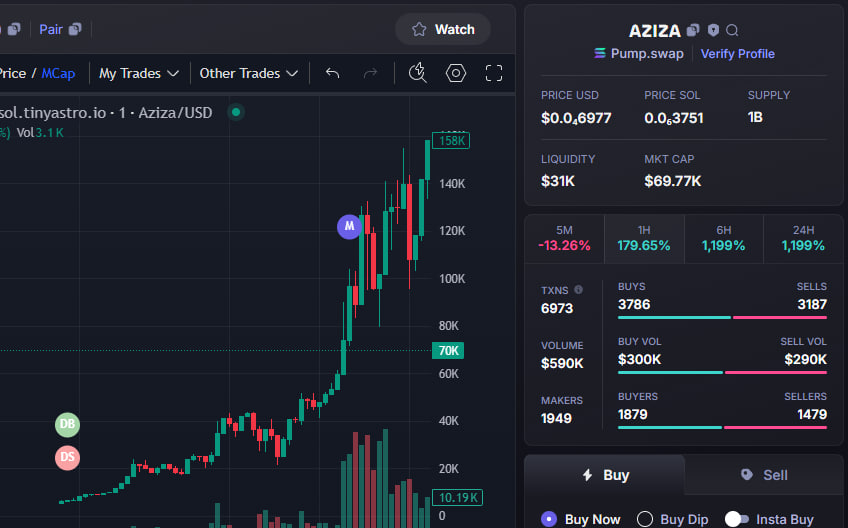Switch to the Buy tab

tap(605, 475)
